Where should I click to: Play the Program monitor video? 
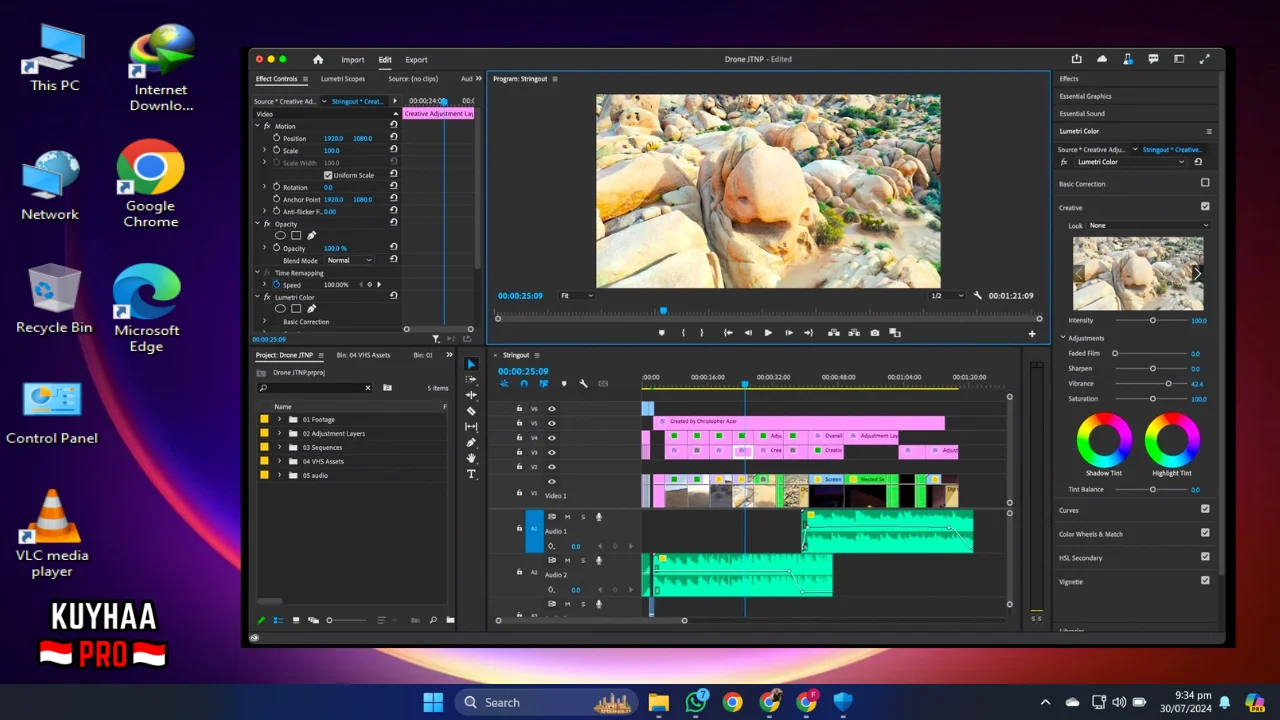[768, 333]
